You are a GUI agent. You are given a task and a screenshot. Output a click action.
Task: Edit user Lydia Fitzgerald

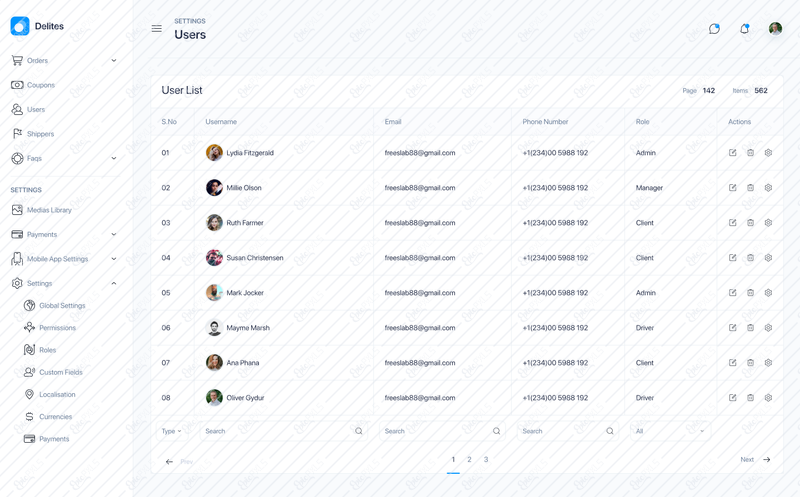[x=733, y=153]
